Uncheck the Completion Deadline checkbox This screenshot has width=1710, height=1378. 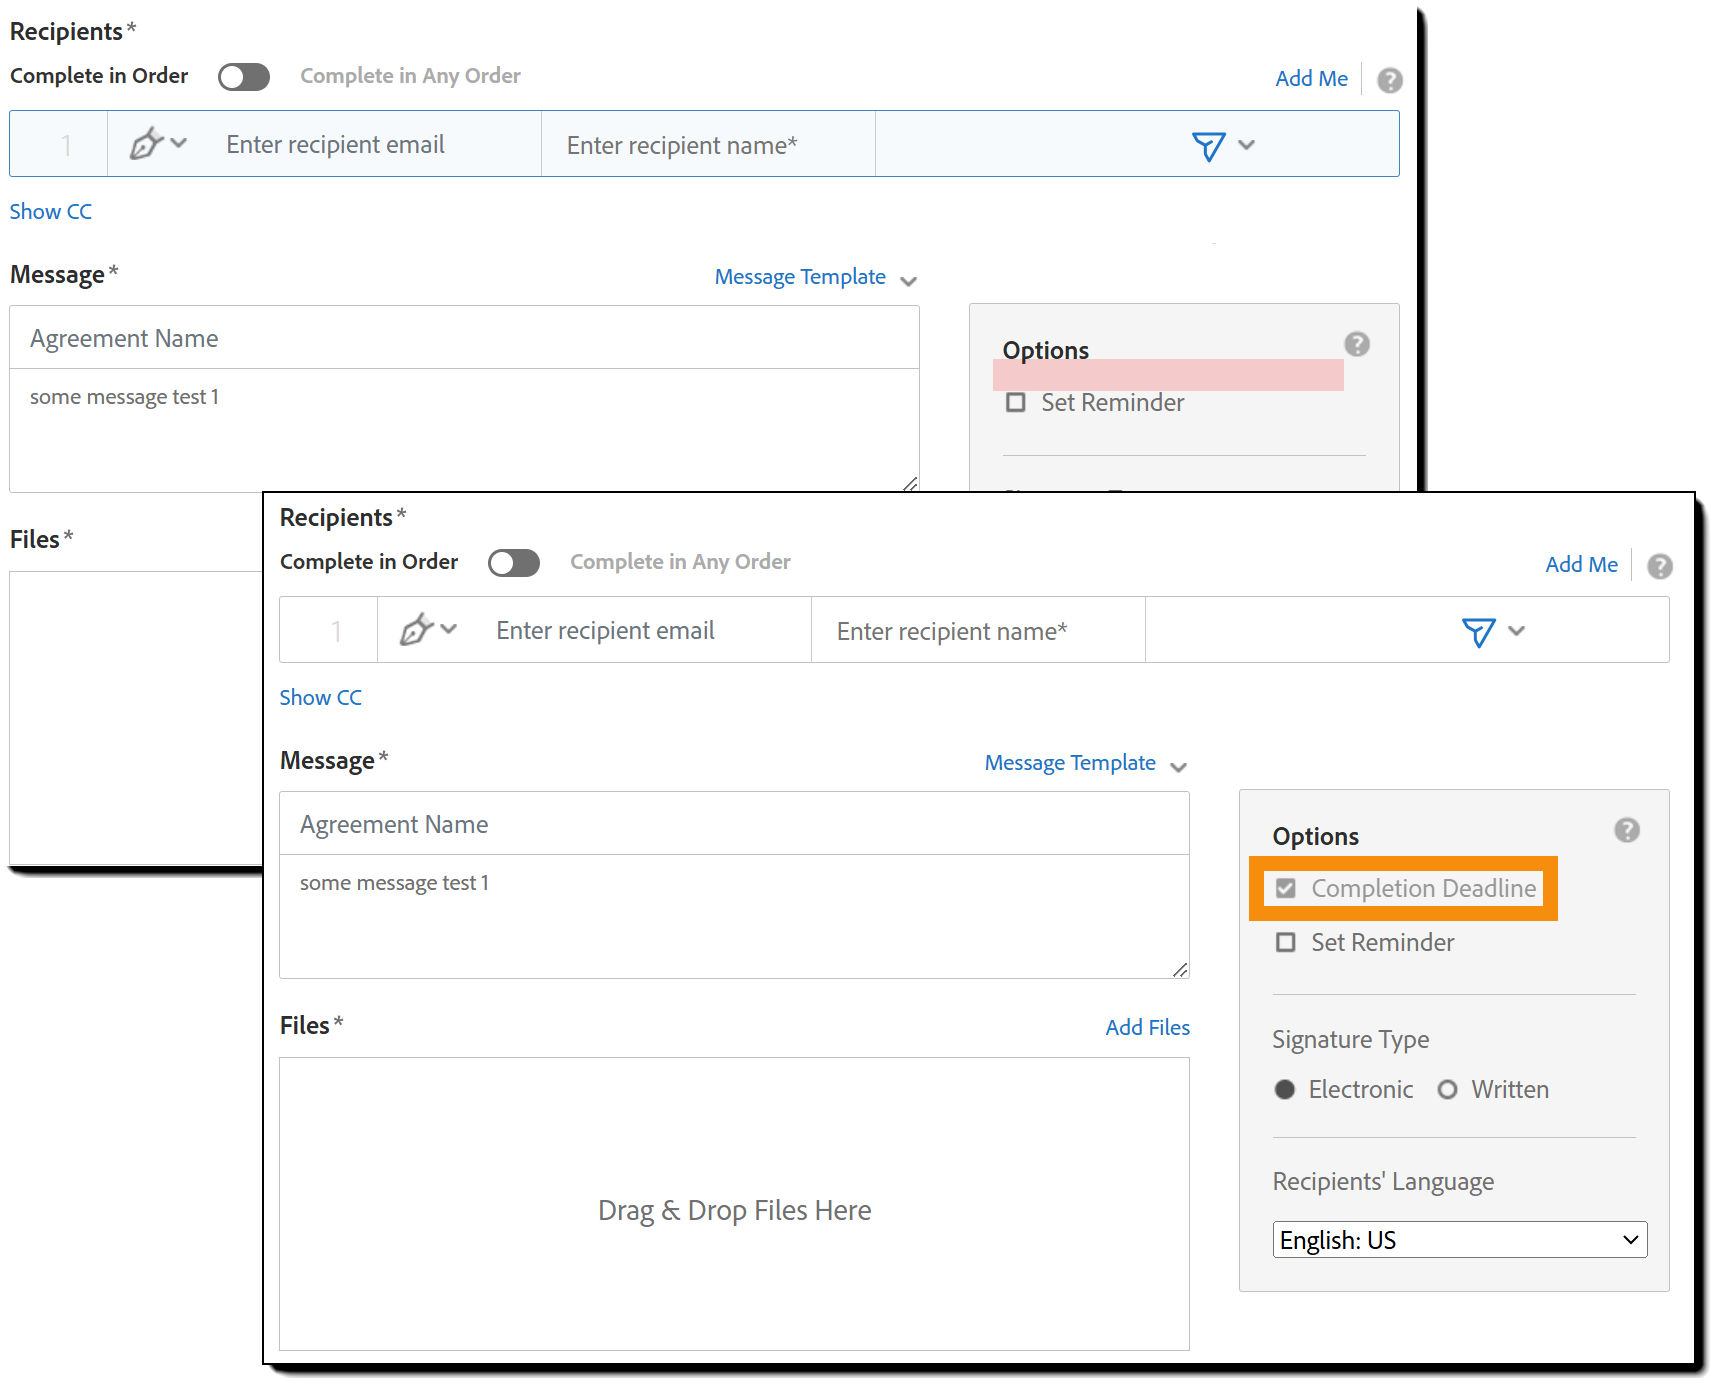click(1286, 888)
